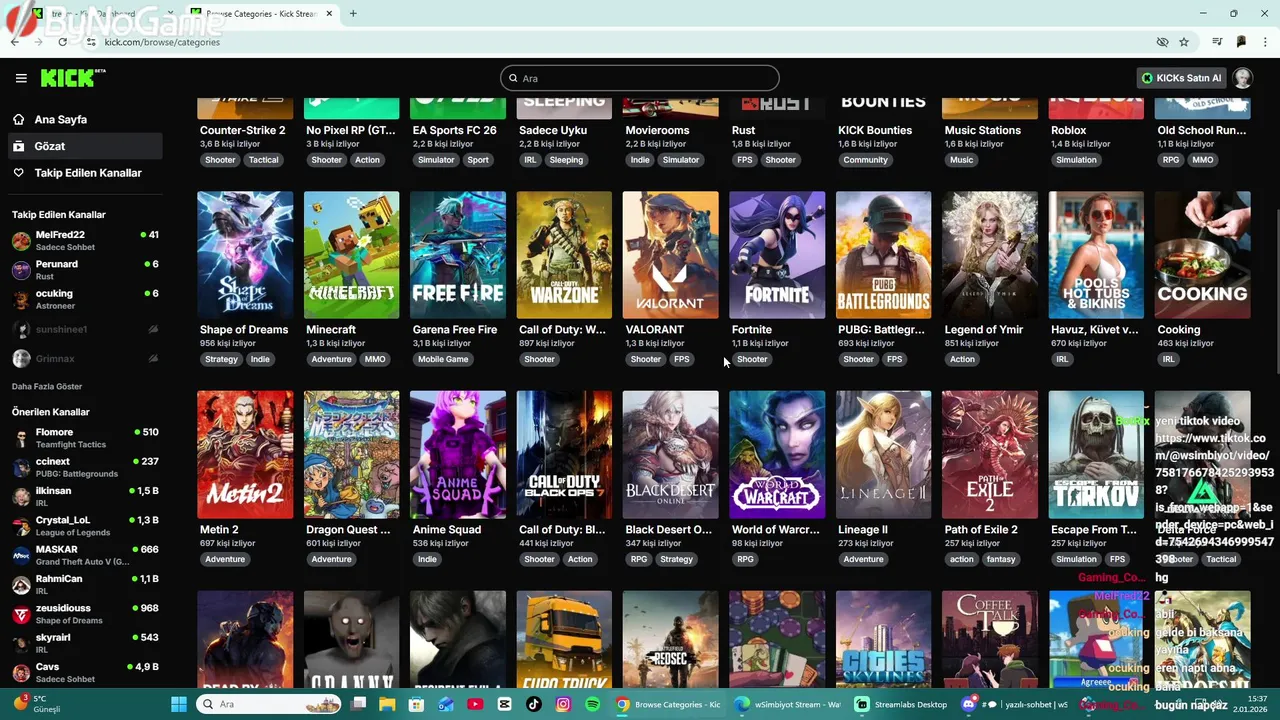
Task: Bookmark this page with the star icon
Action: click(x=1184, y=42)
